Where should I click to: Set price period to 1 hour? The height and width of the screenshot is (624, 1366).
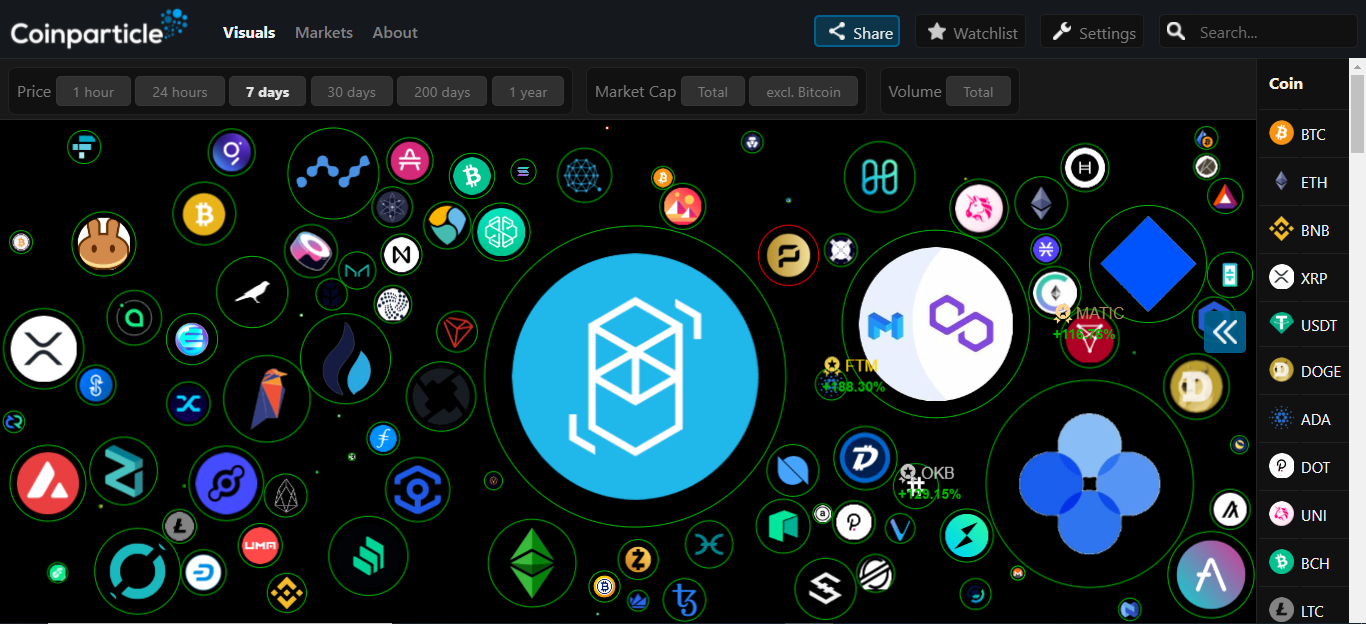click(93, 92)
